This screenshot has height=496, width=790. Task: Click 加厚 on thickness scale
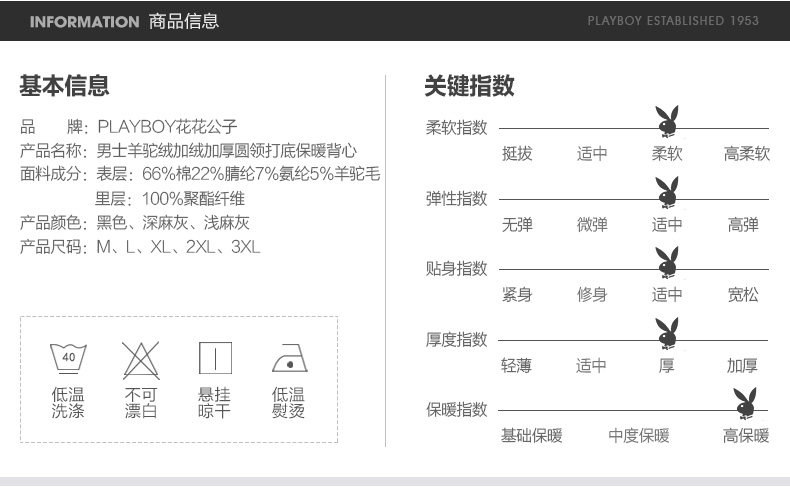coord(742,365)
